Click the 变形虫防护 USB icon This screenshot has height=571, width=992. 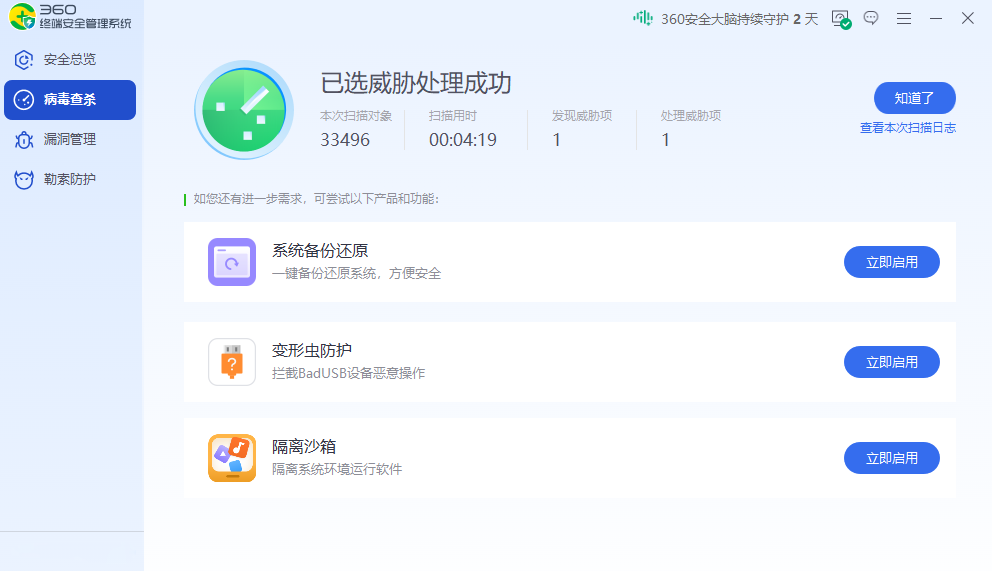(232, 362)
